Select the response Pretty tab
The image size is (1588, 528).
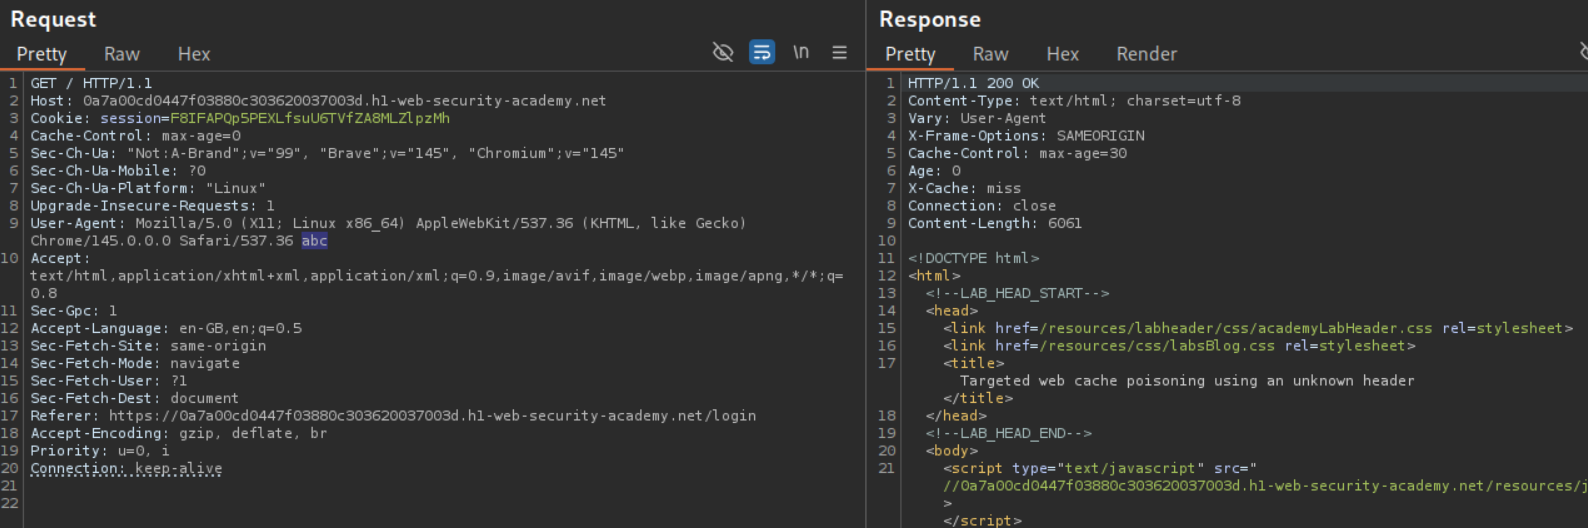[x=910, y=54]
